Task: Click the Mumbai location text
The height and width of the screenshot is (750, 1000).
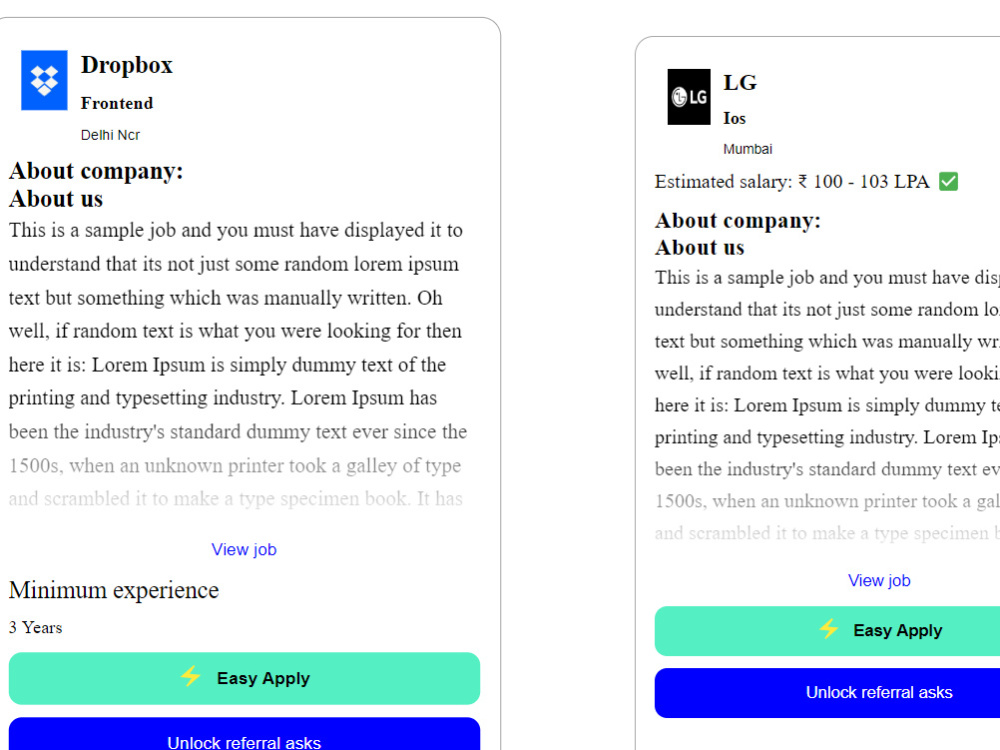Action: [x=747, y=149]
